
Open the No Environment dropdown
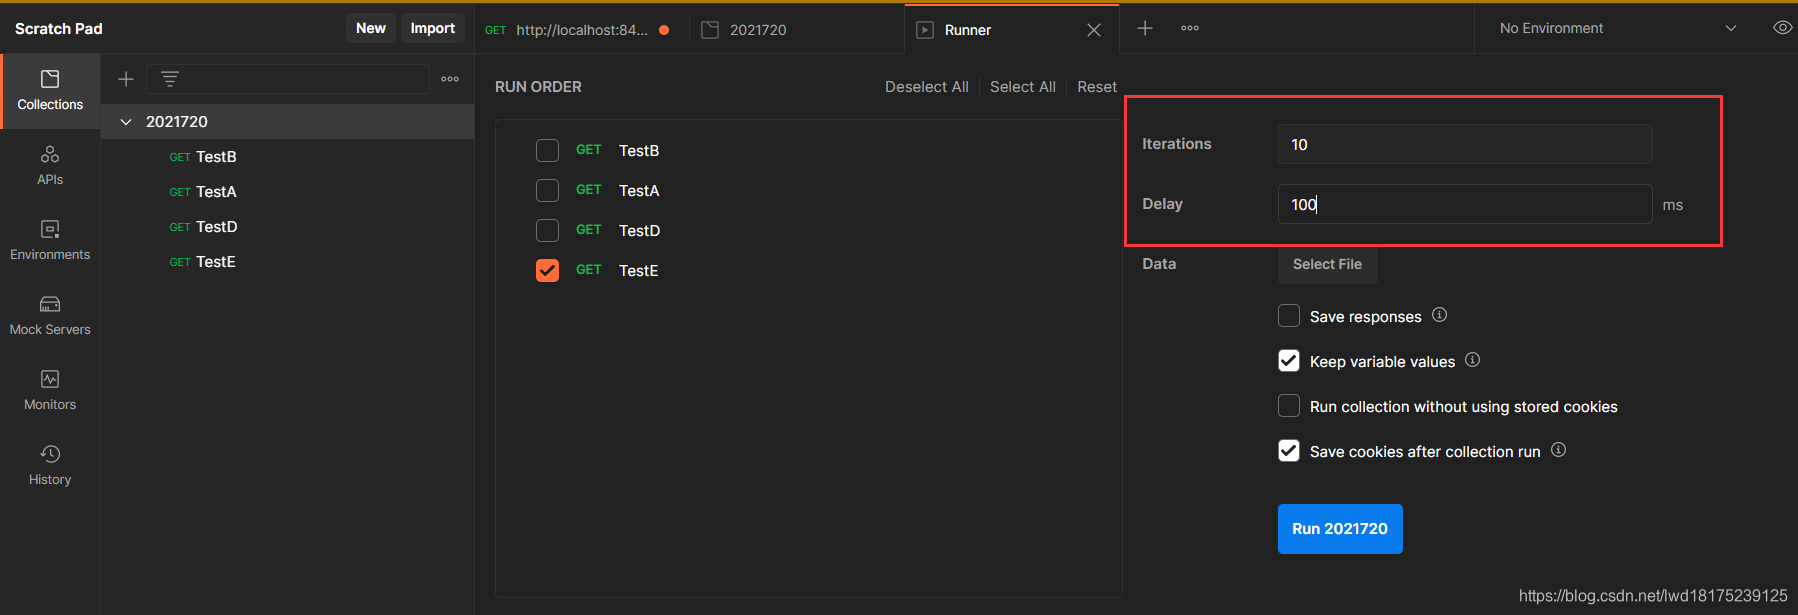(1618, 28)
